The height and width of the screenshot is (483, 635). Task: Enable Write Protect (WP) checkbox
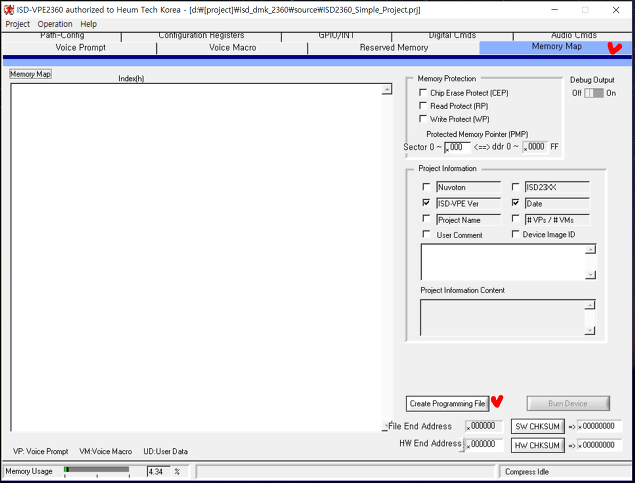423,119
